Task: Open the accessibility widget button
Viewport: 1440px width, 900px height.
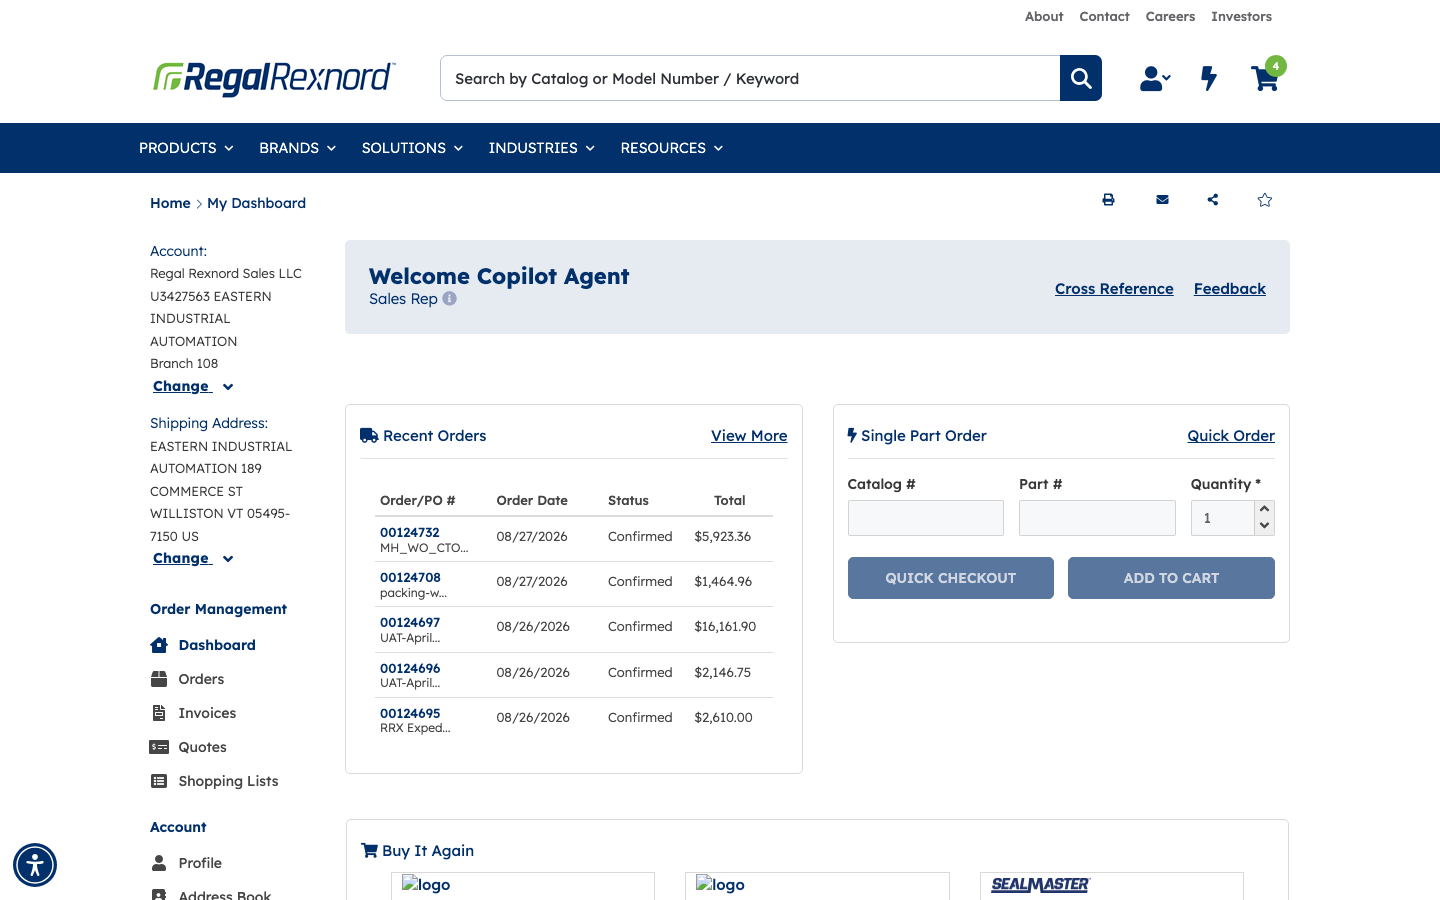Action: [35, 865]
